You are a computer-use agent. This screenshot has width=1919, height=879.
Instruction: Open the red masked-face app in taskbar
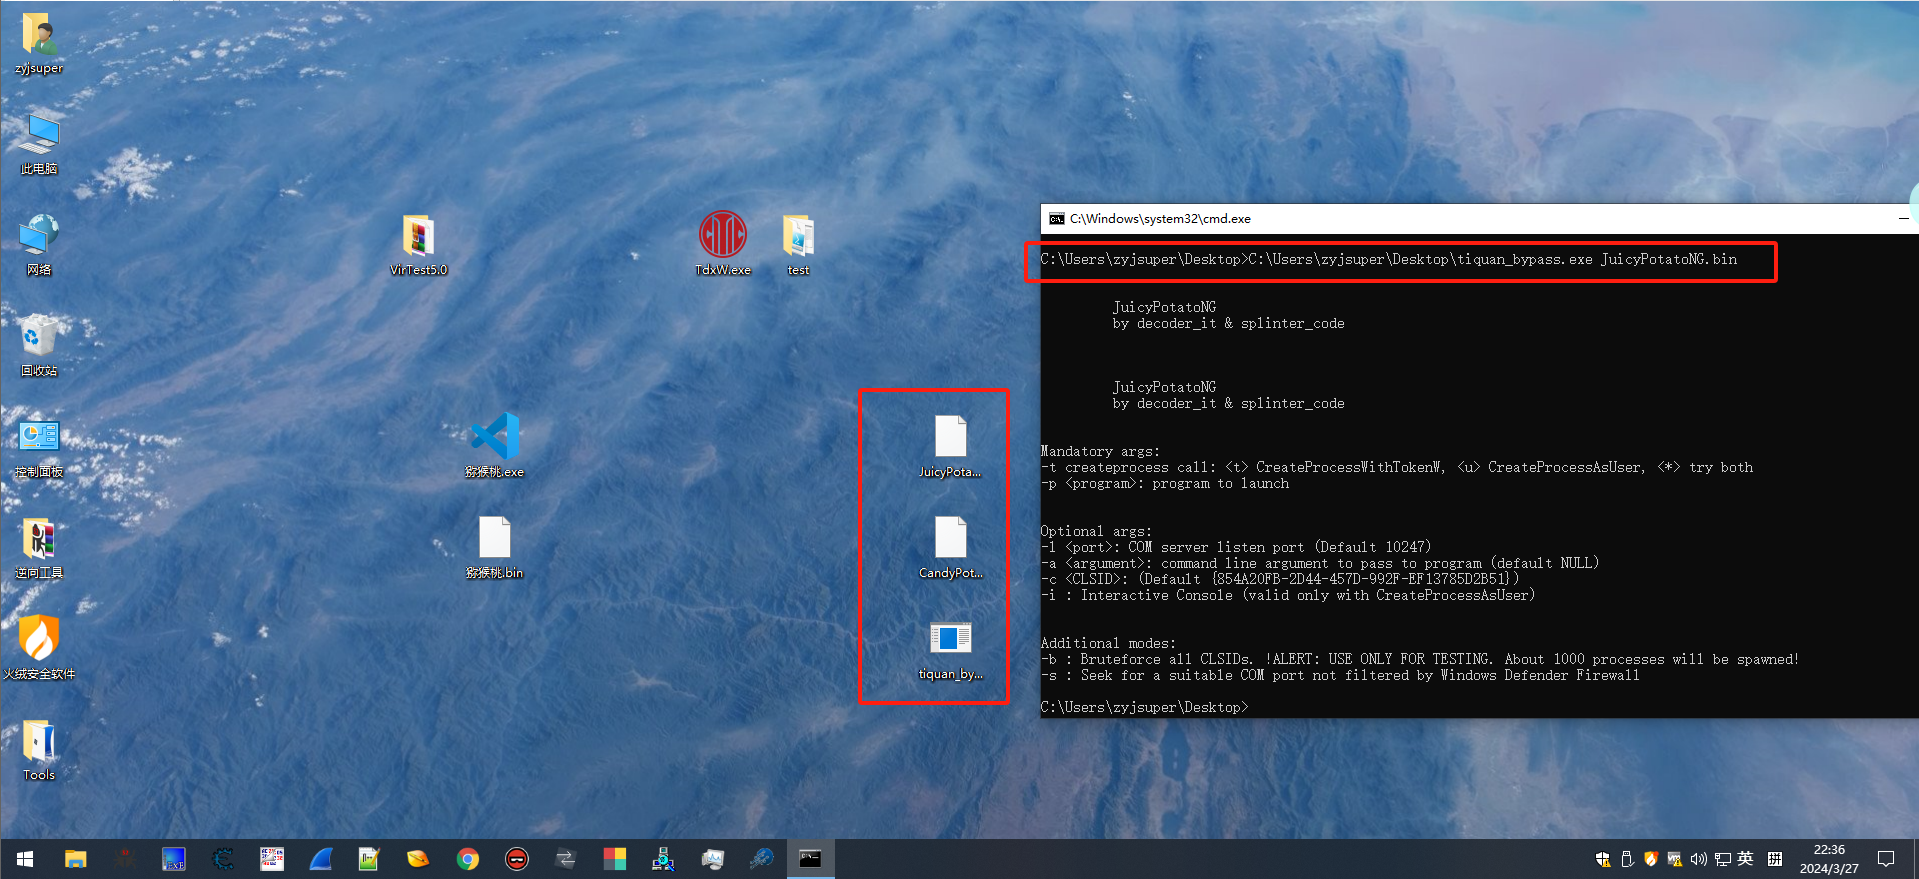[516, 859]
